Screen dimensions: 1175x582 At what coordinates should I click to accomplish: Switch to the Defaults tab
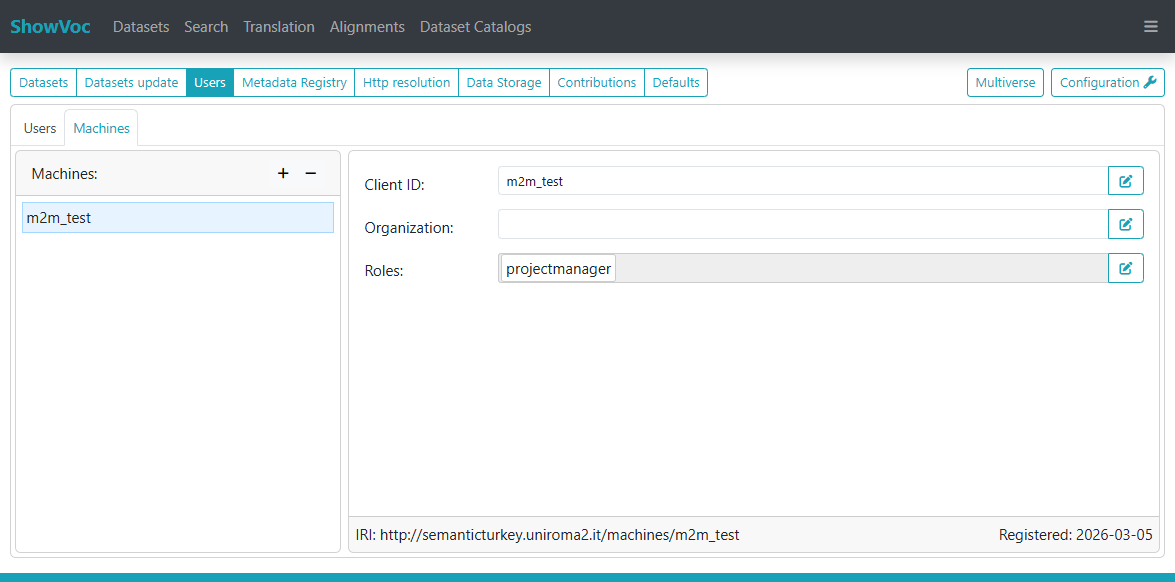676,82
